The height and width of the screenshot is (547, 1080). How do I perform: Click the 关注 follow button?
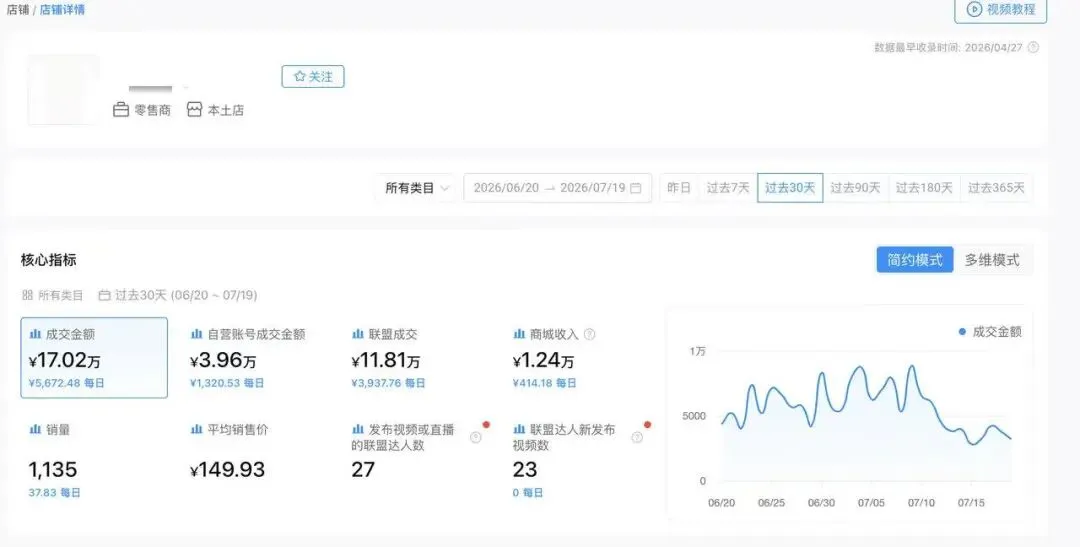(313, 76)
